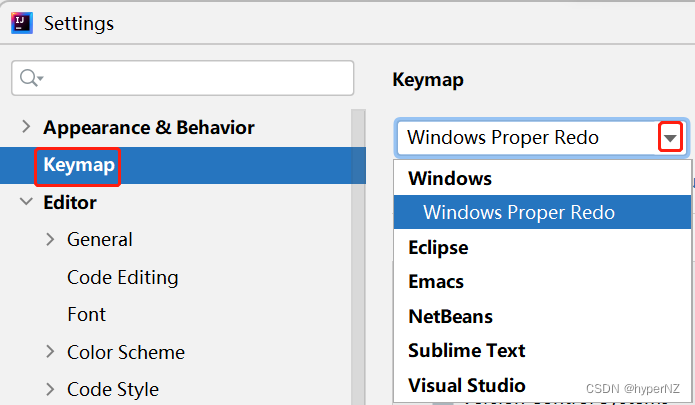
Task: Click the search magnifier icon
Action: pyautogui.click(x=31, y=78)
